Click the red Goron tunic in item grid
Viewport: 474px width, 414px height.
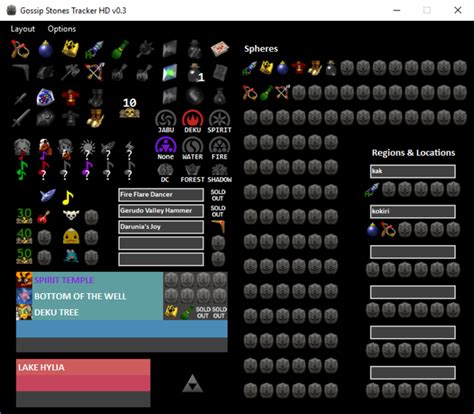pos(70,97)
